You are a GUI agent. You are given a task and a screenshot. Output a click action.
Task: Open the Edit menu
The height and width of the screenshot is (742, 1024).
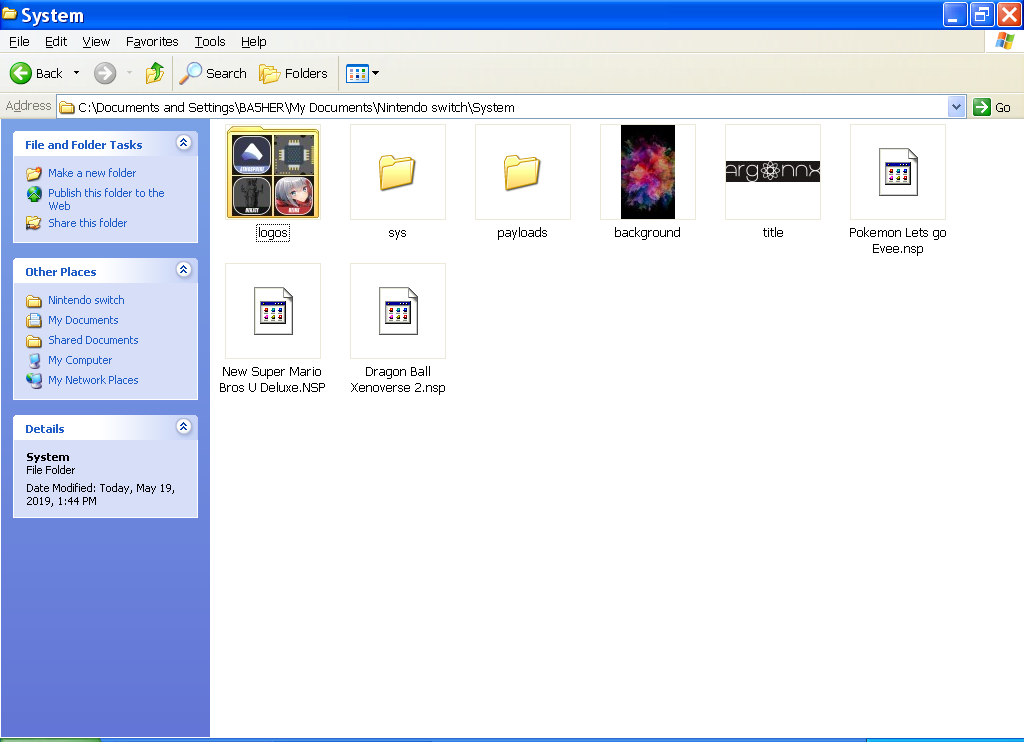(x=56, y=42)
